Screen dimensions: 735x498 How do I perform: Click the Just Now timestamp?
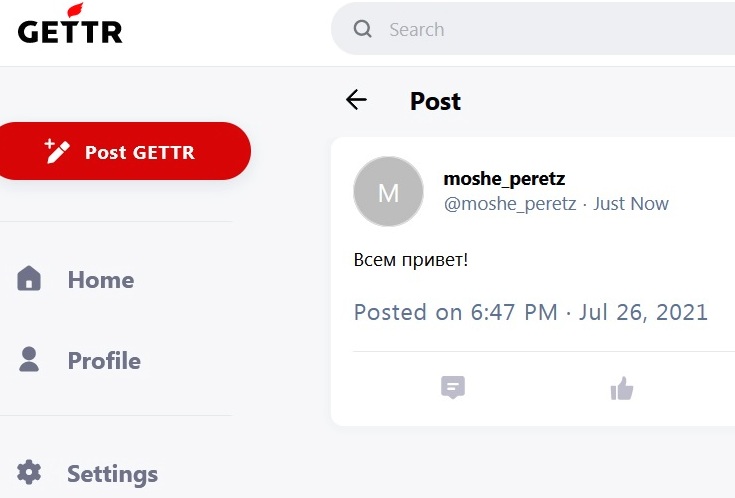(631, 204)
